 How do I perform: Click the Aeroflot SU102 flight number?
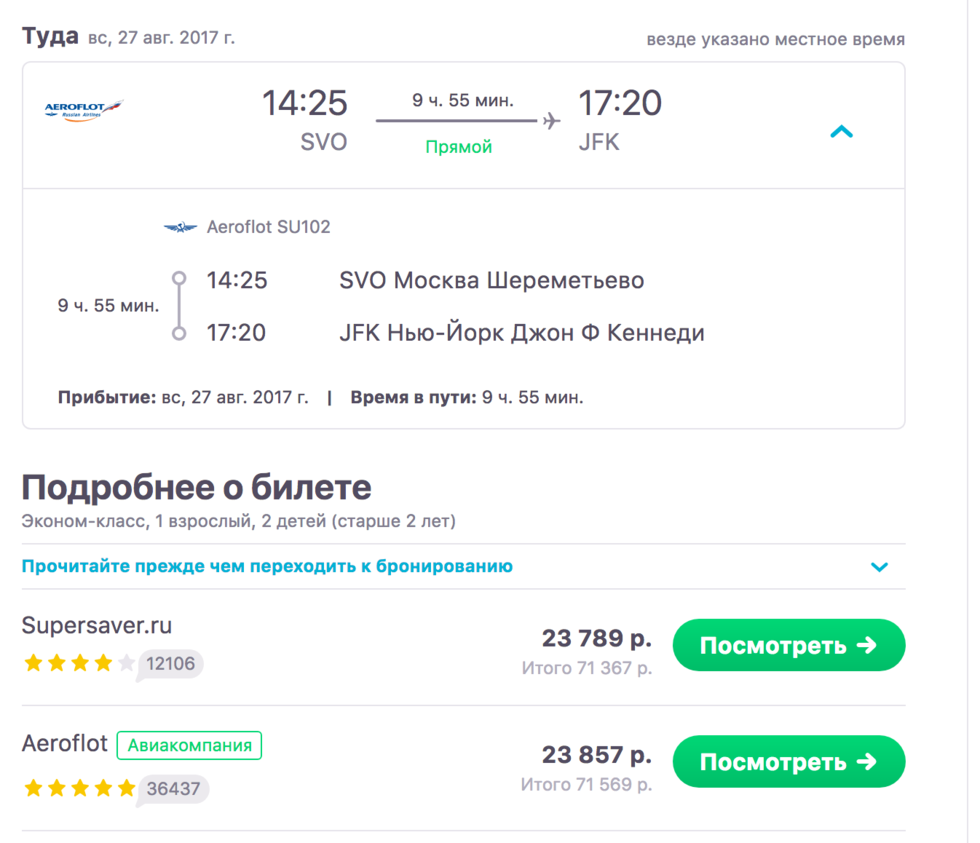[x=268, y=227]
